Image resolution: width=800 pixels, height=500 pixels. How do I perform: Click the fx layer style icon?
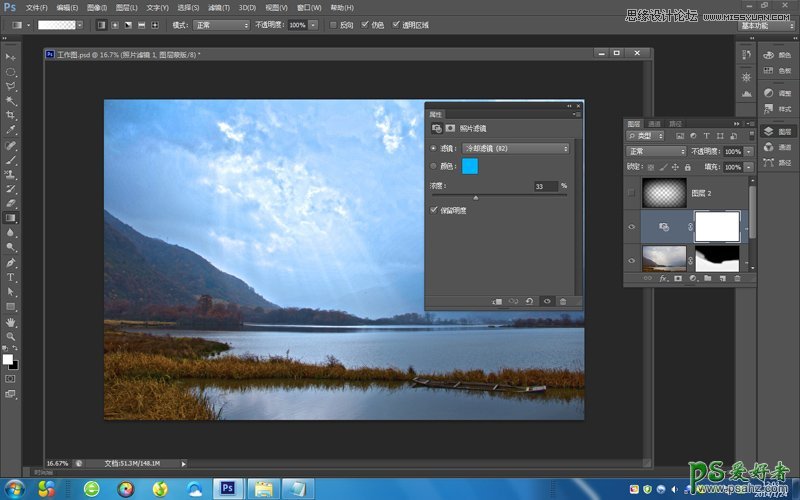click(x=663, y=278)
